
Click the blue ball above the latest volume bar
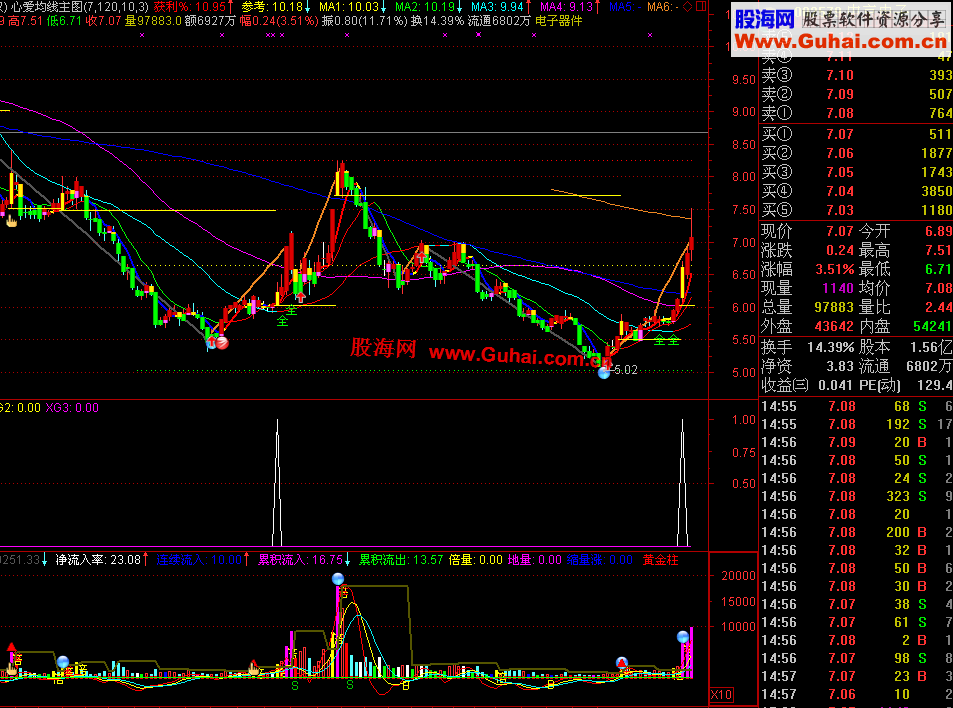pyautogui.click(x=683, y=636)
